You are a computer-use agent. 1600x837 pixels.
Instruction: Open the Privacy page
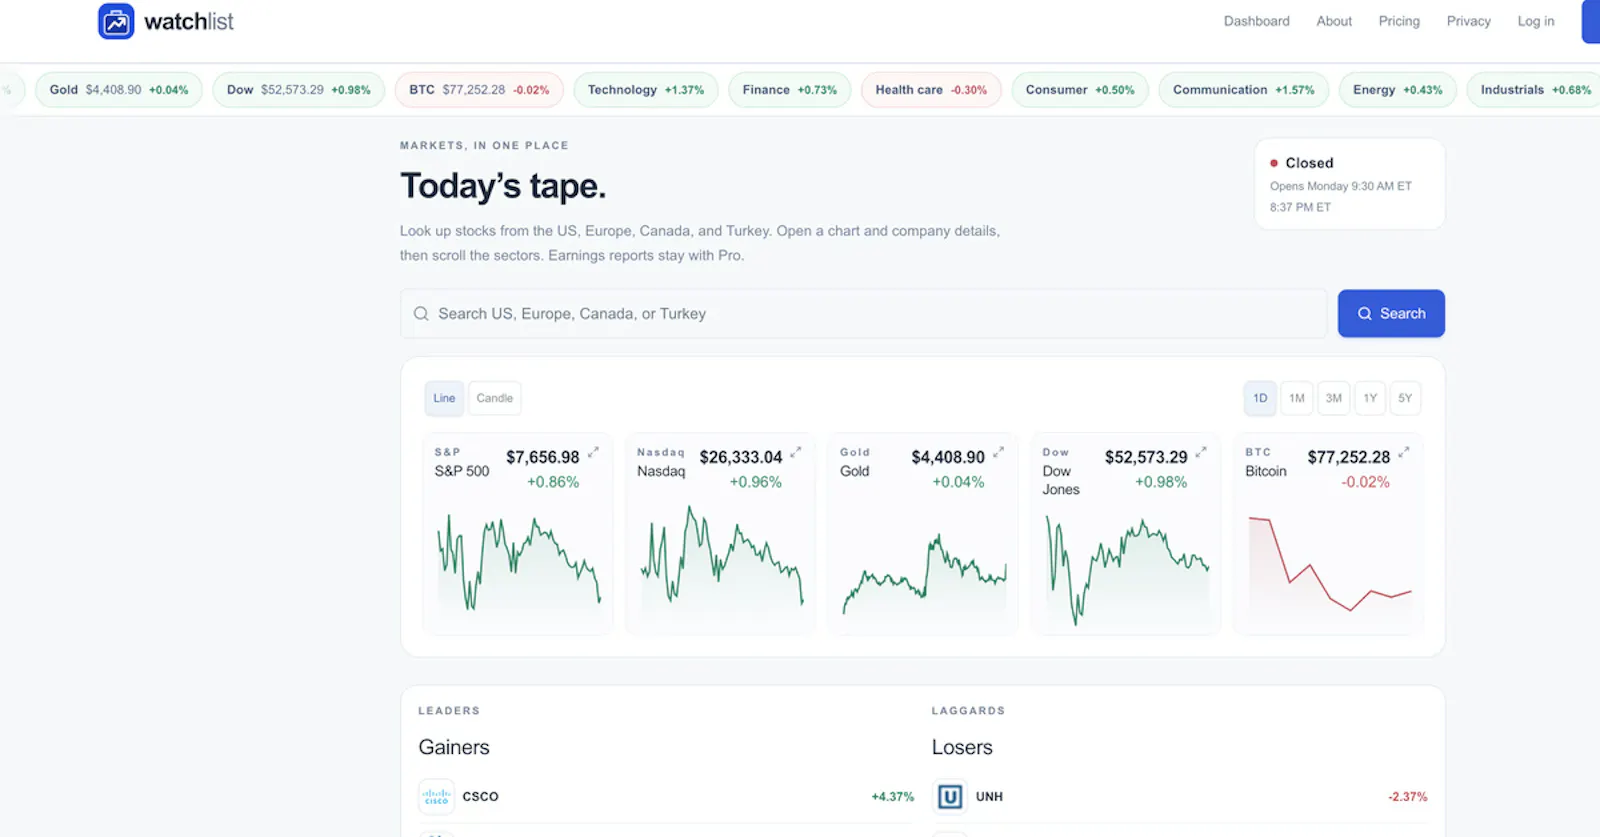coord(1469,21)
